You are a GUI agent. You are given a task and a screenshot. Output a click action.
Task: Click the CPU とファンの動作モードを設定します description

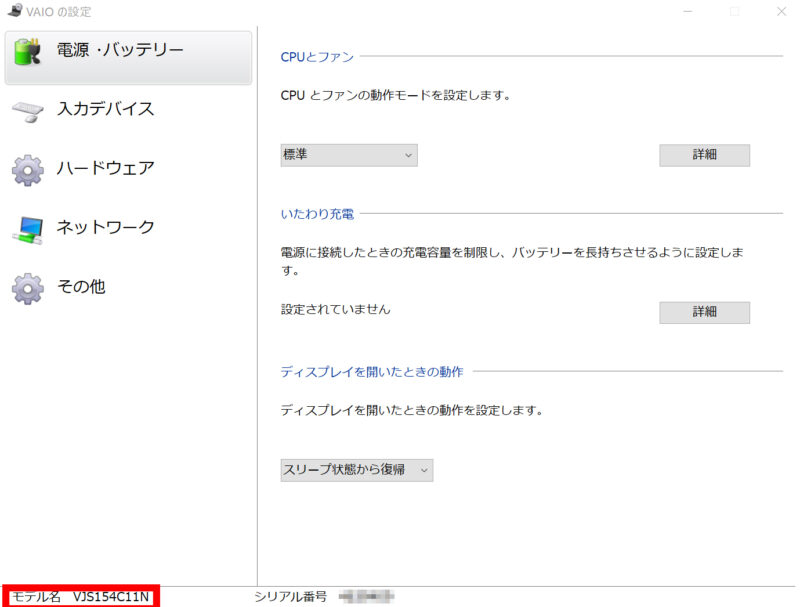coord(395,95)
